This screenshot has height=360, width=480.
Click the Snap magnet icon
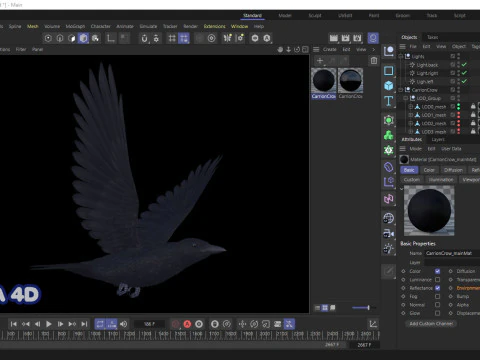tap(144, 38)
